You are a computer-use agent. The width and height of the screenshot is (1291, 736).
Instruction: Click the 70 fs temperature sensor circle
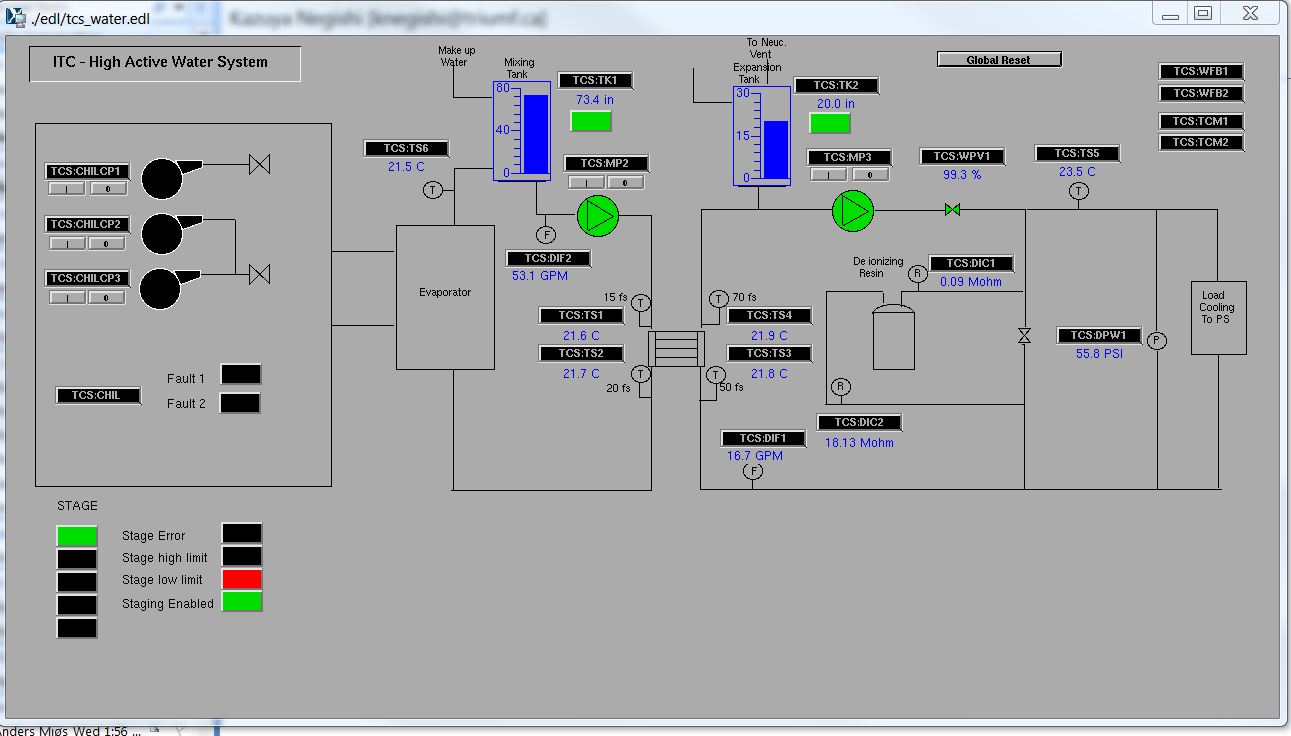click(718, 299)
